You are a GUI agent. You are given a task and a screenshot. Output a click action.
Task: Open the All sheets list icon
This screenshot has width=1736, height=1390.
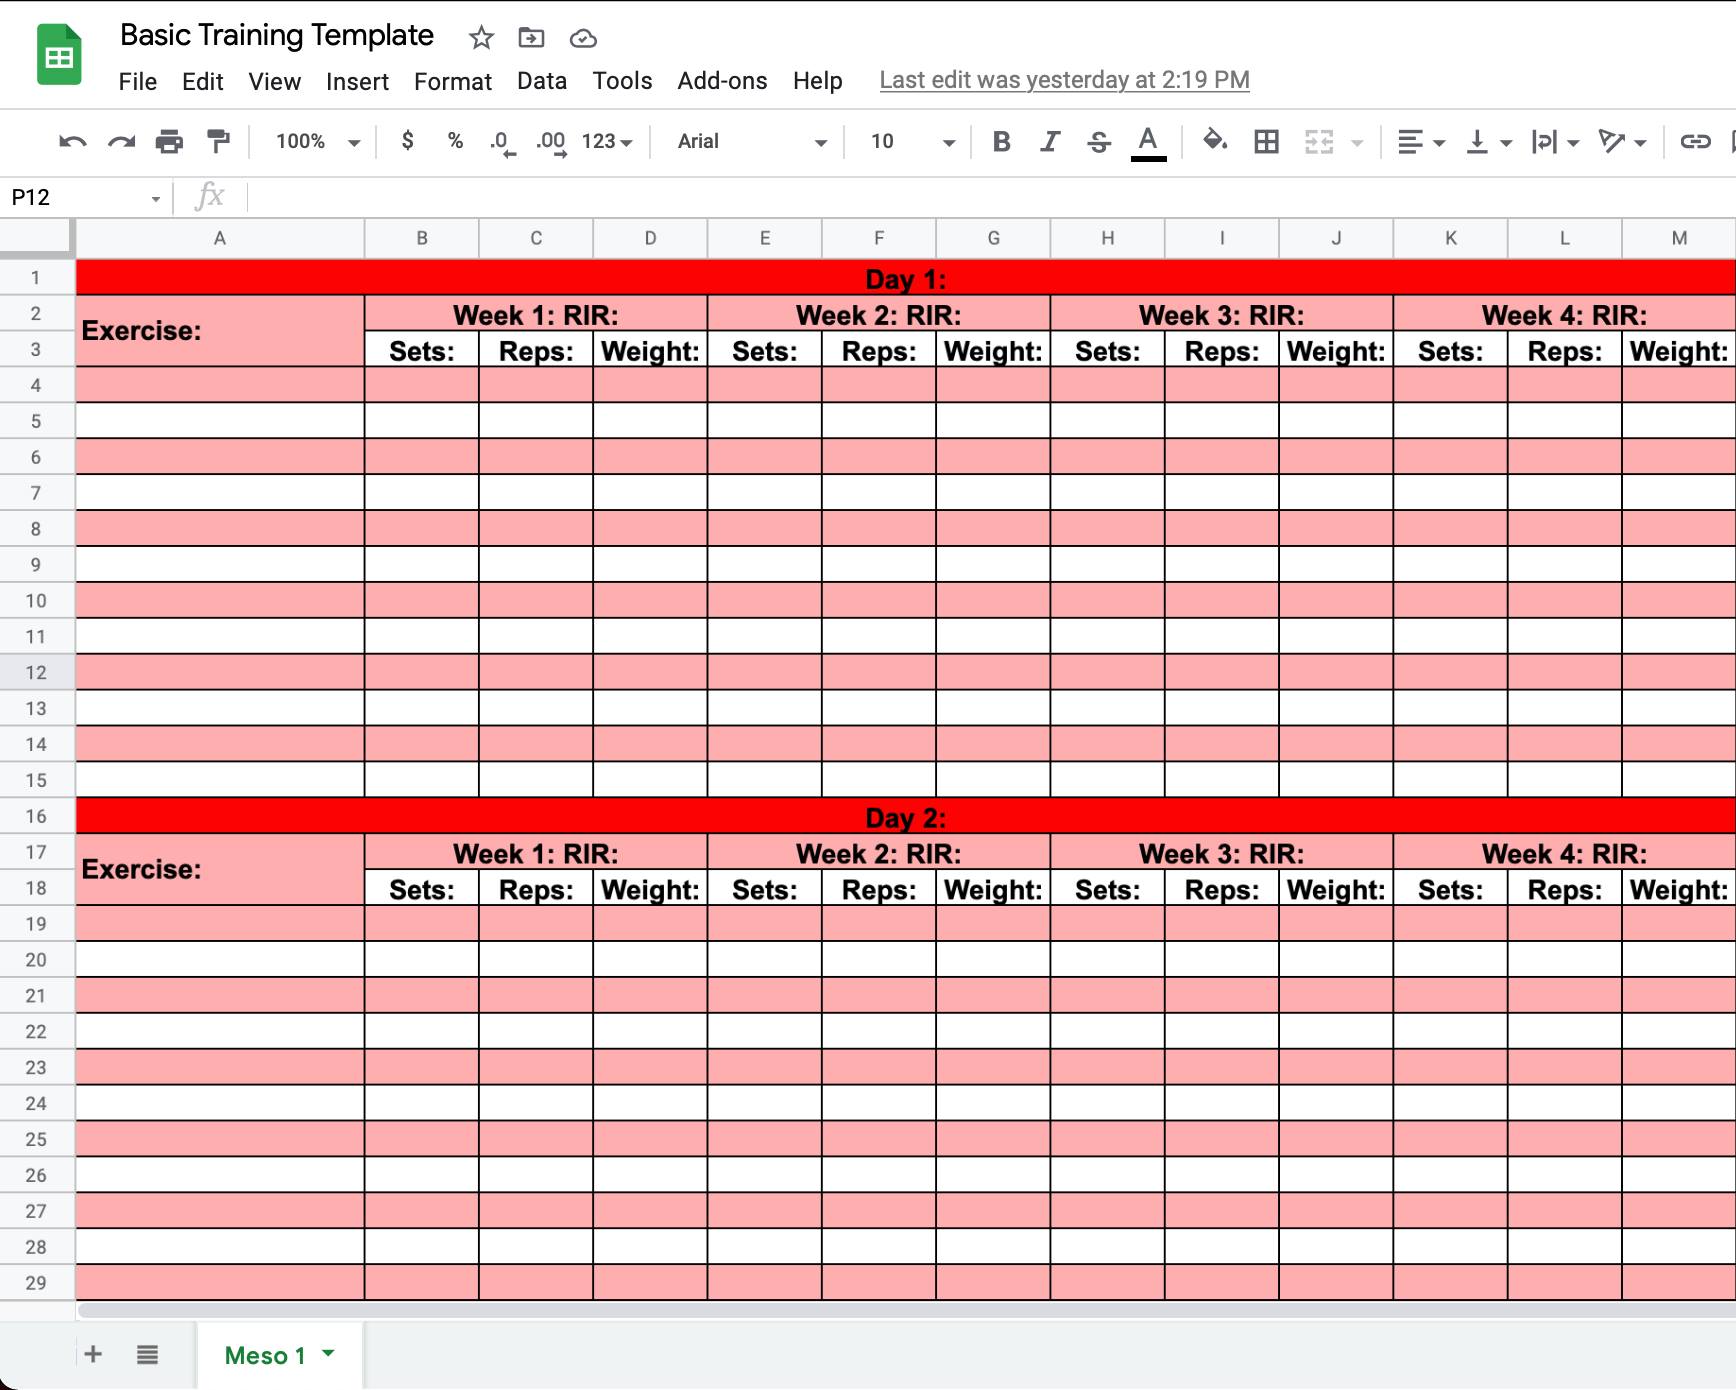tap(147, 1355)
